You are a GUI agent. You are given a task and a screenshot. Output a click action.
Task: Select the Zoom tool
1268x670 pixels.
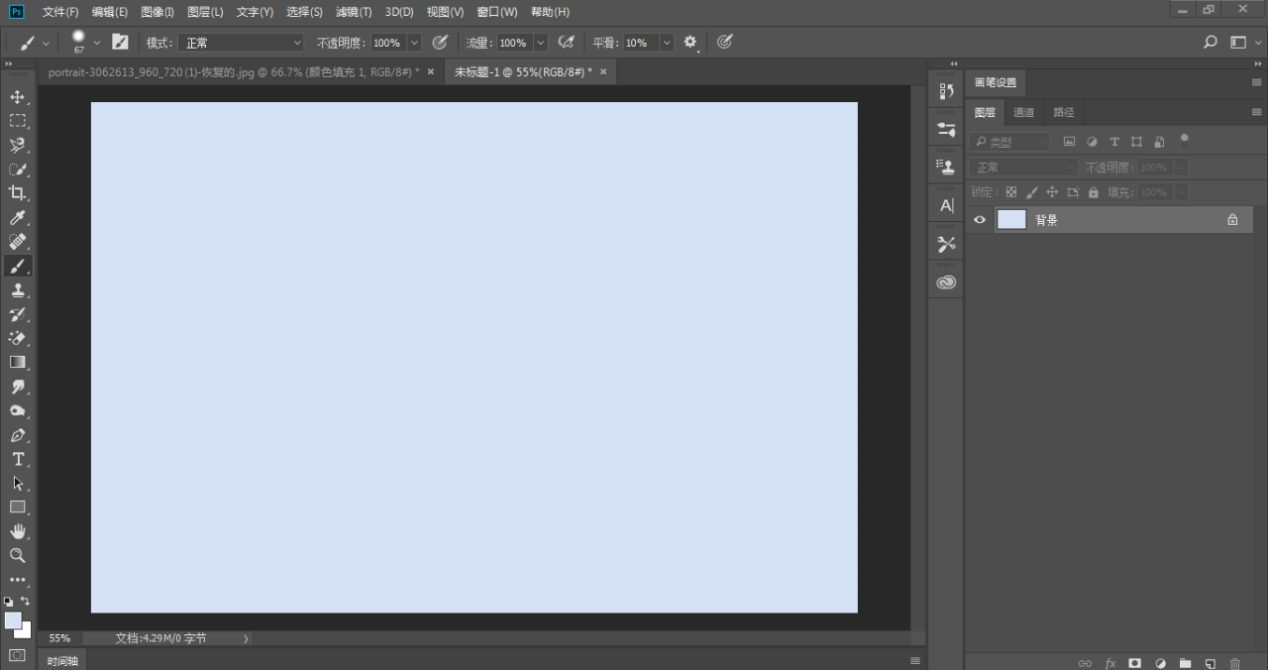(x=17, y=555)
